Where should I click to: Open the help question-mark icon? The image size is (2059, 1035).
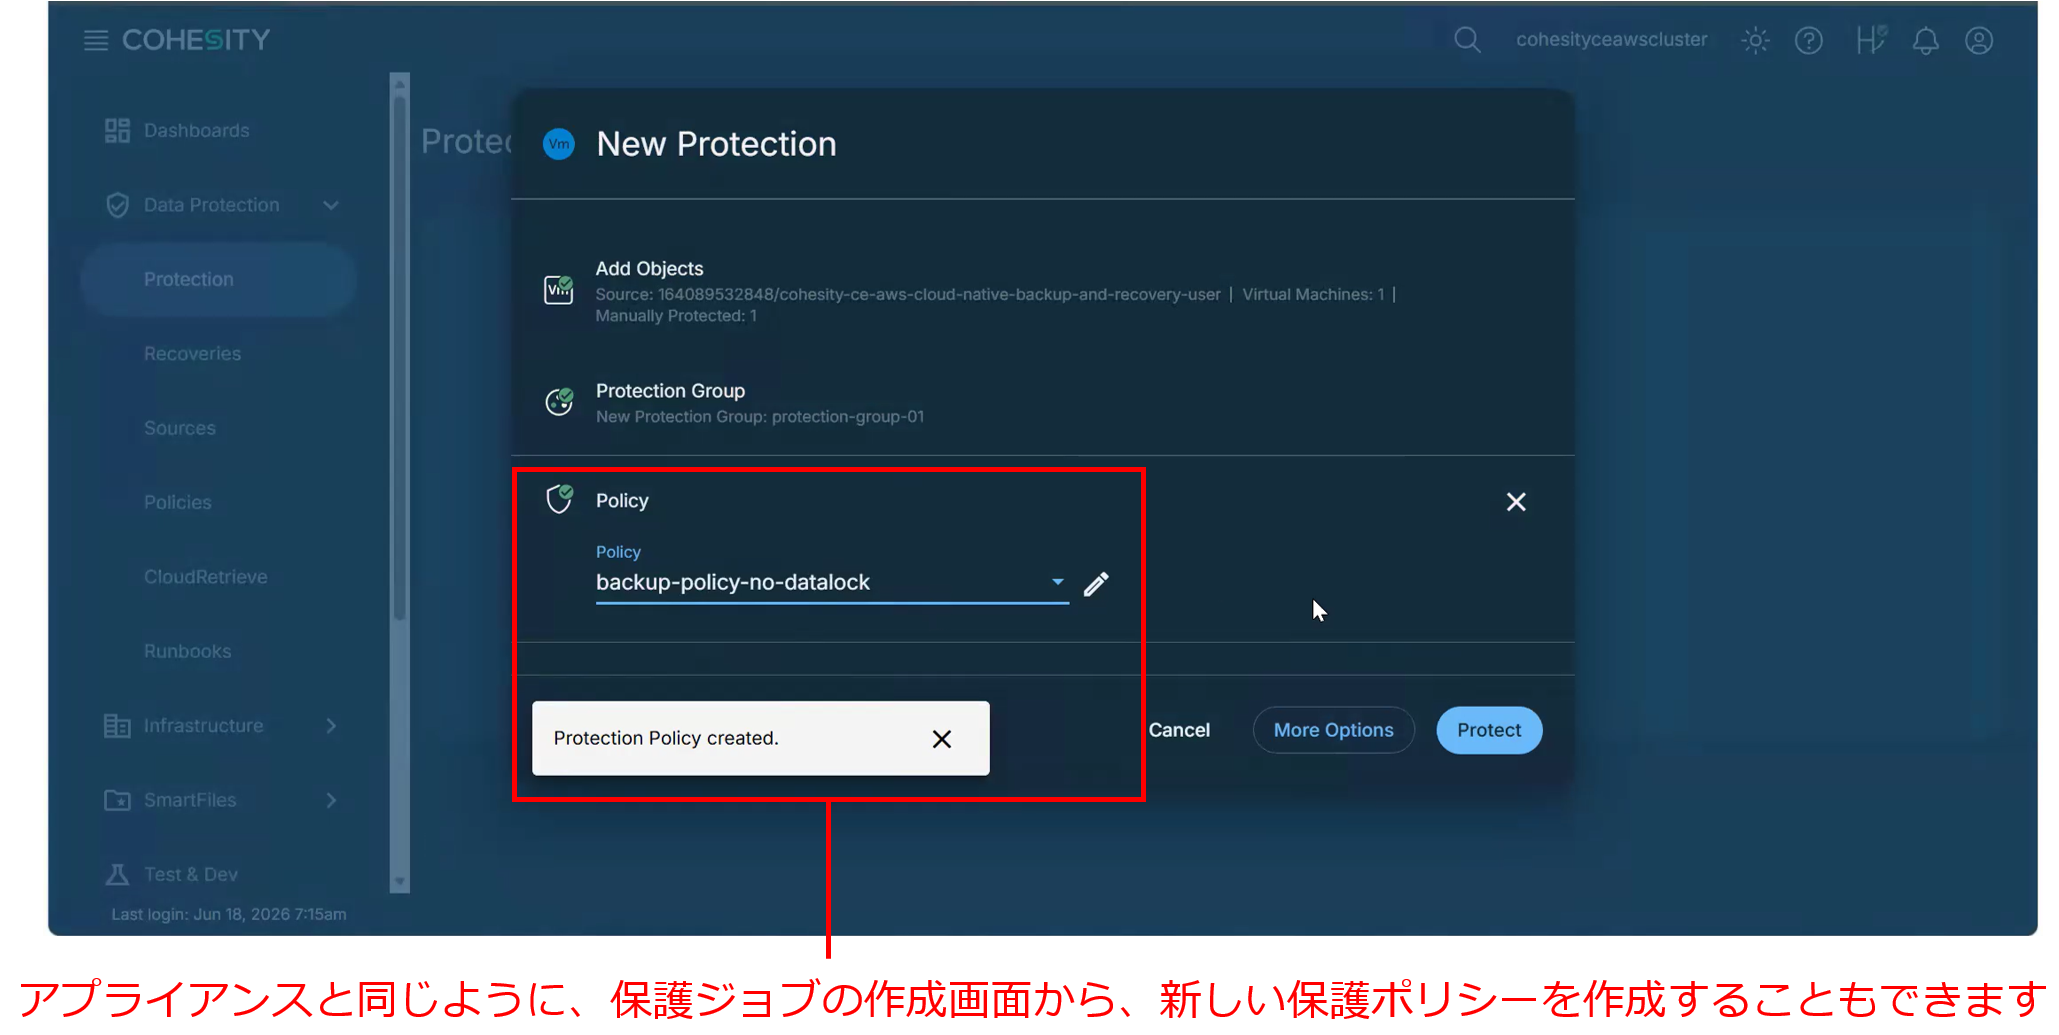pos(1809,40)
